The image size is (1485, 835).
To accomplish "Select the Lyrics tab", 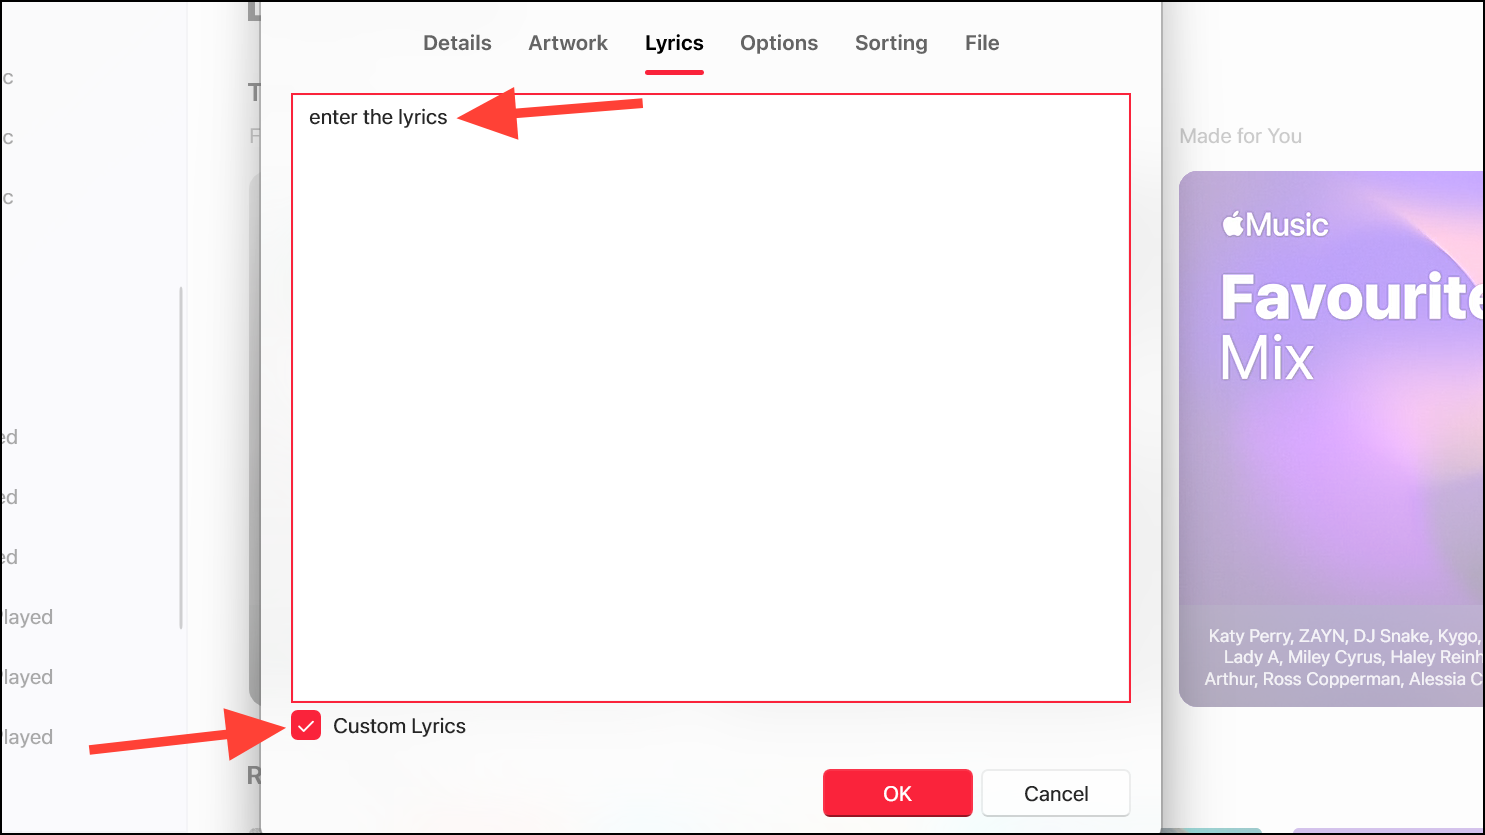I will (x=674, y=43).
